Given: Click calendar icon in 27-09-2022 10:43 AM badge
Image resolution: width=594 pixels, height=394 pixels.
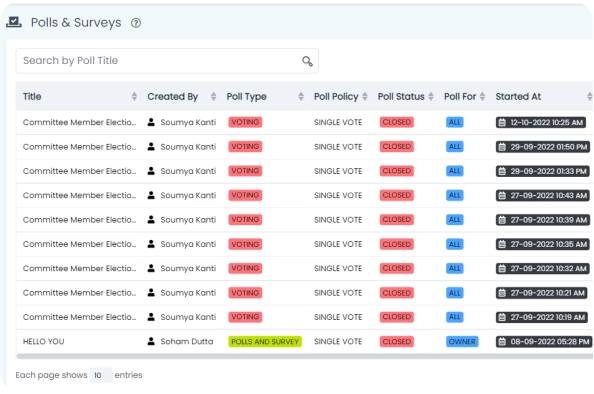Looking at the screenshot, I should [x=502, y=195].
